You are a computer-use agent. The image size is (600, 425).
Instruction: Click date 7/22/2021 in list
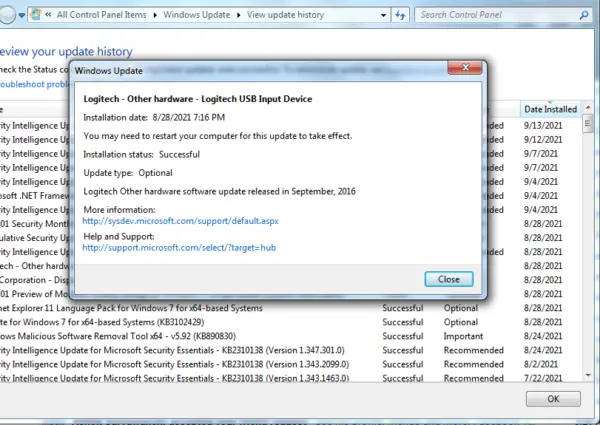[543, 378]
